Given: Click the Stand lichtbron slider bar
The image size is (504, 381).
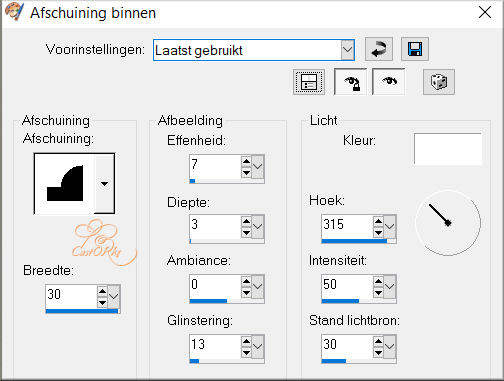Looking at the screenshot, I should pos(359,361).
